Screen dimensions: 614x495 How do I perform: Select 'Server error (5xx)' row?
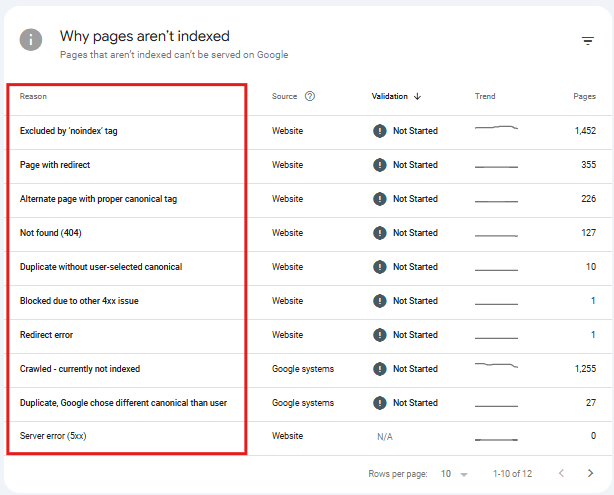54,437
